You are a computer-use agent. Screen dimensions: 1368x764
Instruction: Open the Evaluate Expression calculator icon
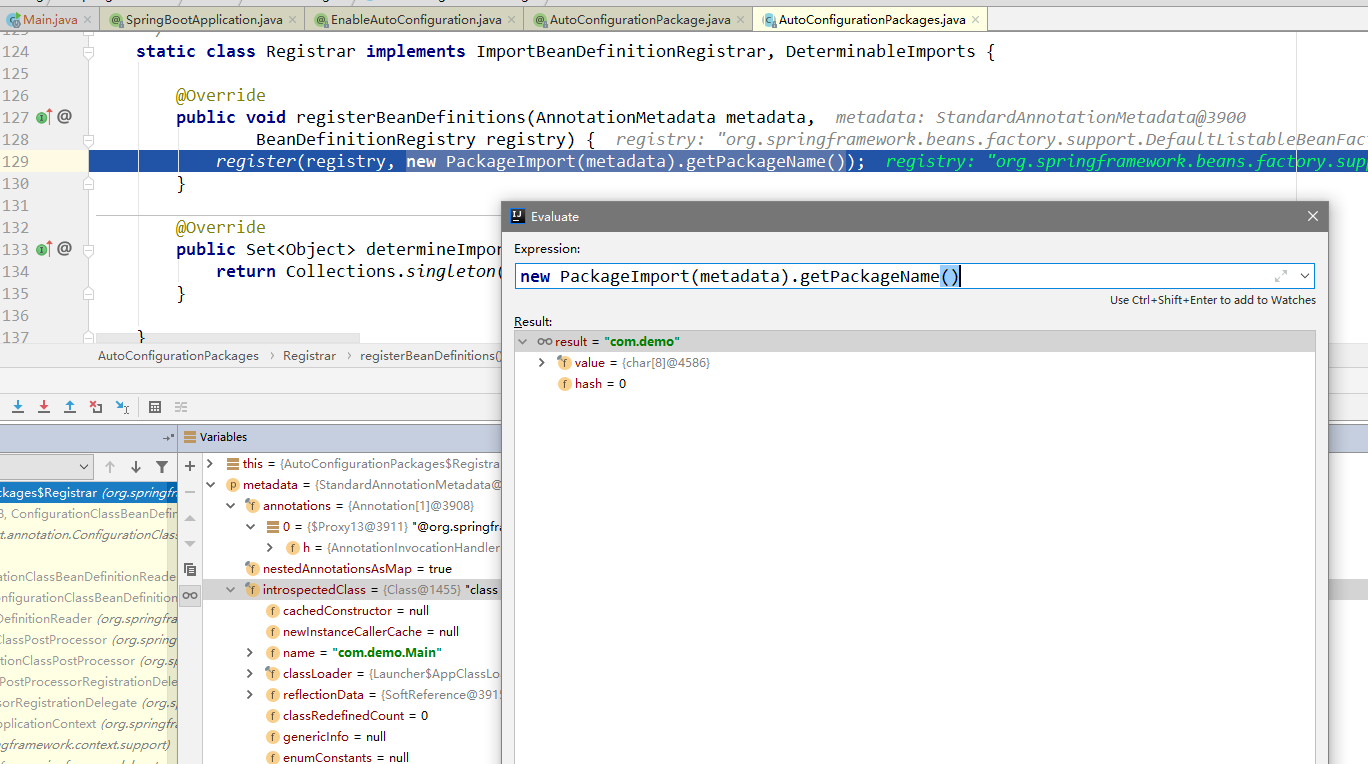[x=155, y=407]
